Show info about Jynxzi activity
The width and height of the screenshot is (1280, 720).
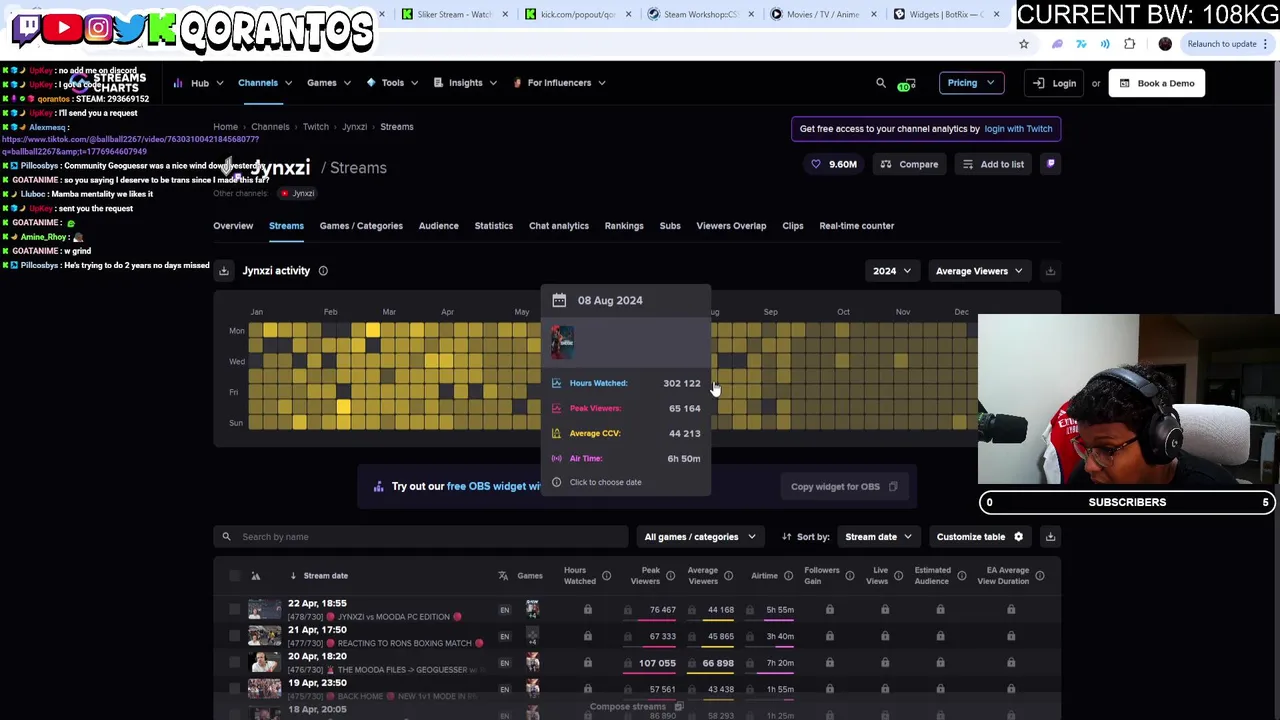323,271
